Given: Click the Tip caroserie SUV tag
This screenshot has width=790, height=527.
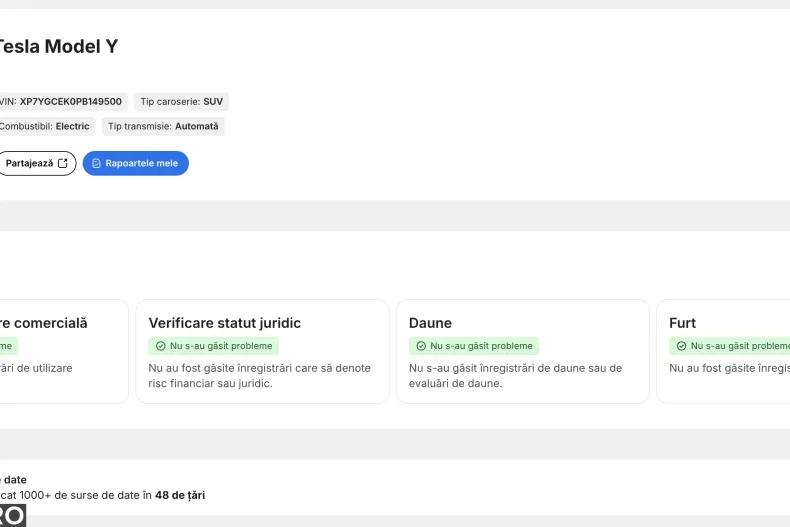Looking at the screenshot, I should [x=181, y=102].
